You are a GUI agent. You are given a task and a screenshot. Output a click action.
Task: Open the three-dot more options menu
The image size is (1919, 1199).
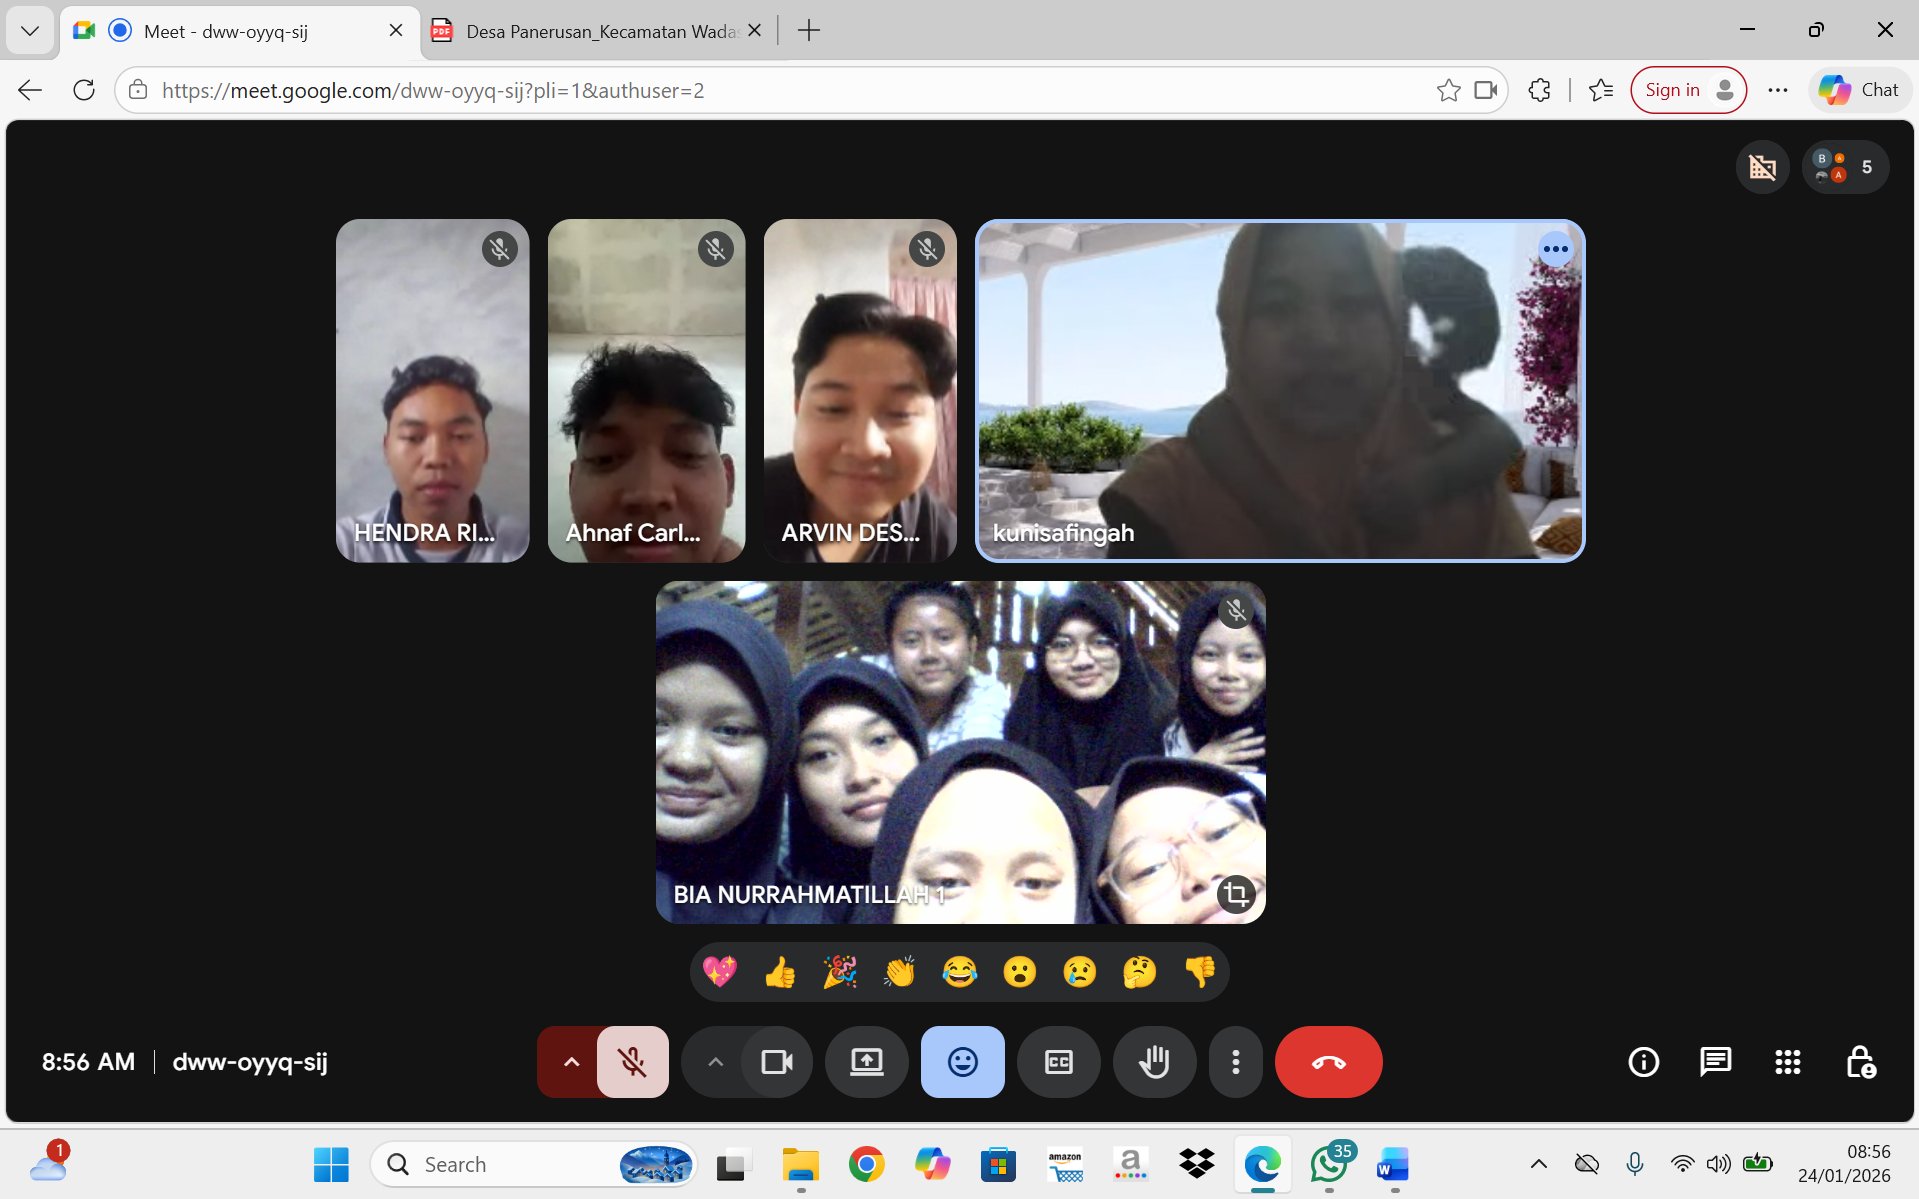click(x=1235, y=1062)
